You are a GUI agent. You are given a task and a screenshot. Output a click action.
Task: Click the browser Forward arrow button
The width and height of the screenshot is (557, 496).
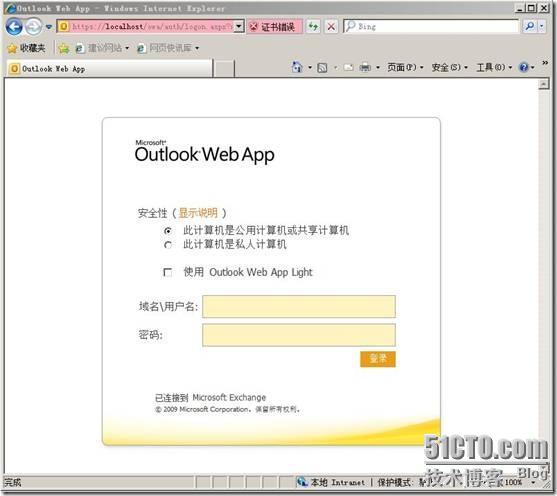[x=34, y=27]
